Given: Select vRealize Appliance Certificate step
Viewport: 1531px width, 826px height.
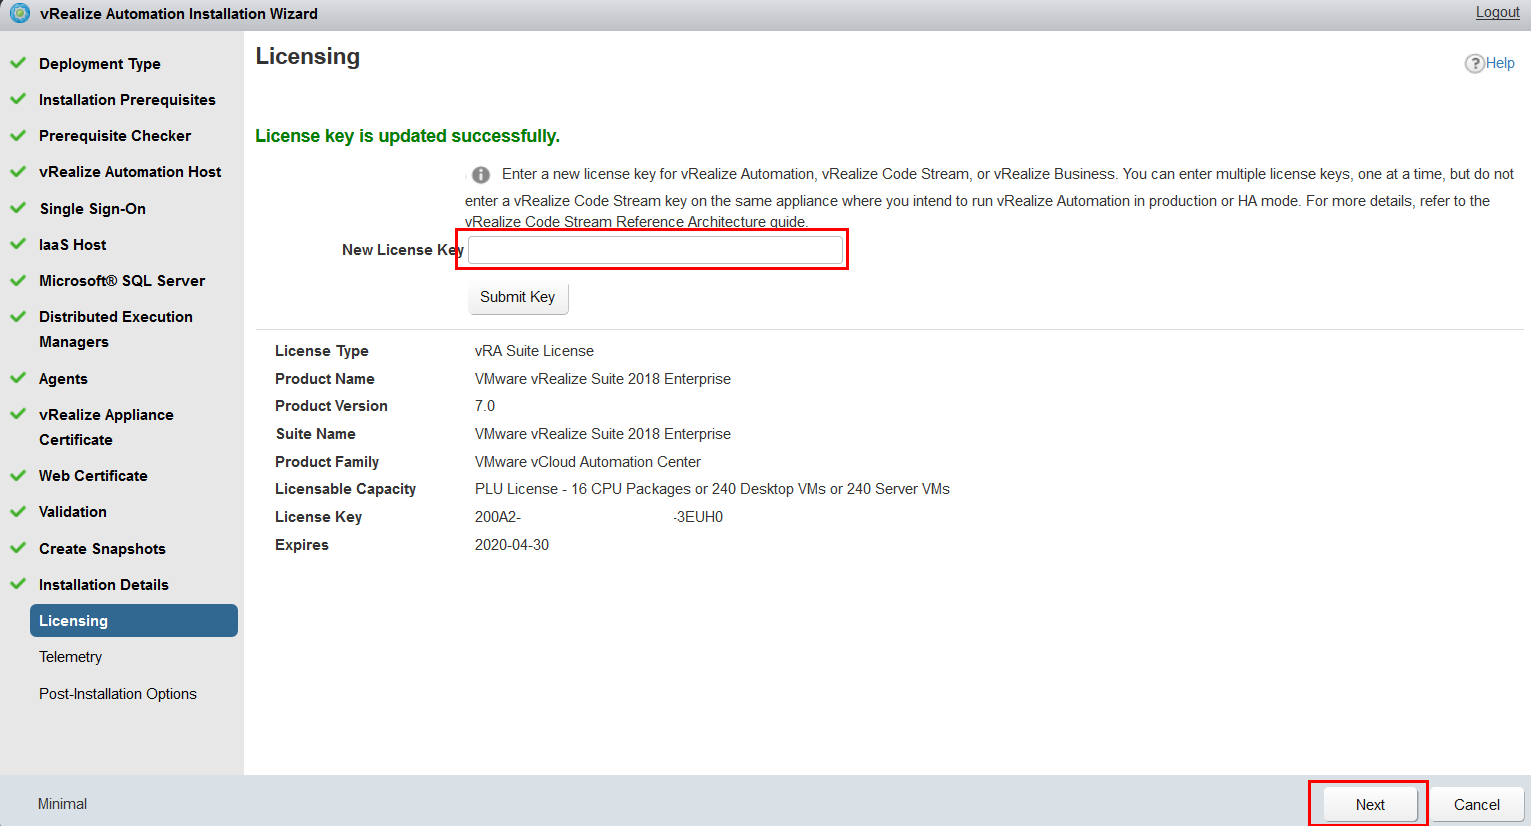Looking at the screenshot, I should [106, 427].
